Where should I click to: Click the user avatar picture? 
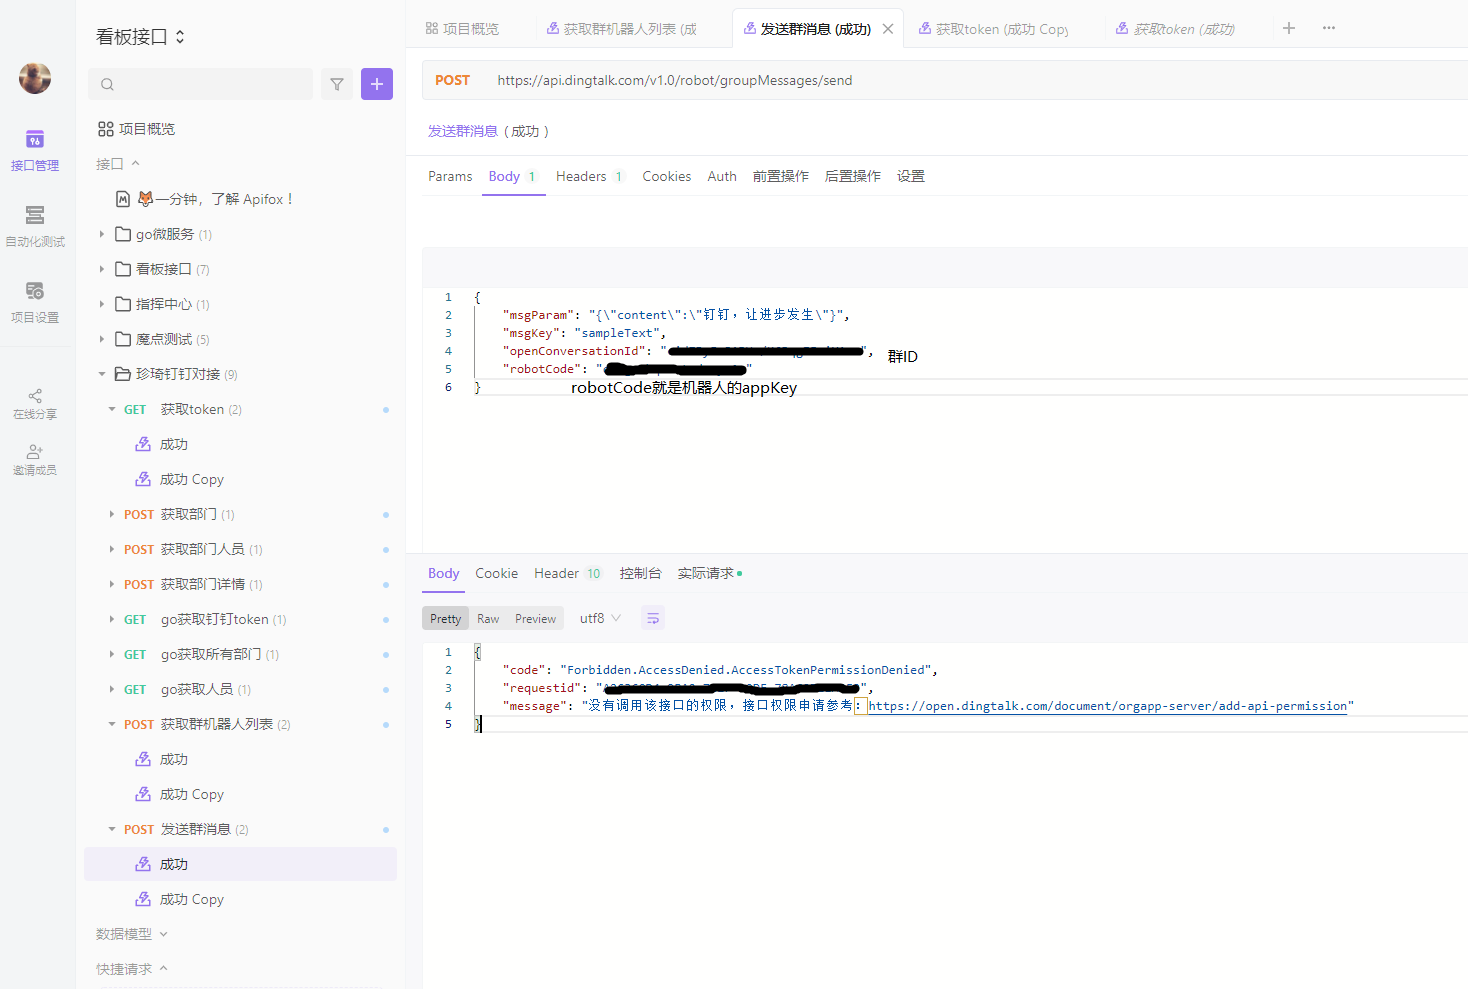tap(35, 78)
